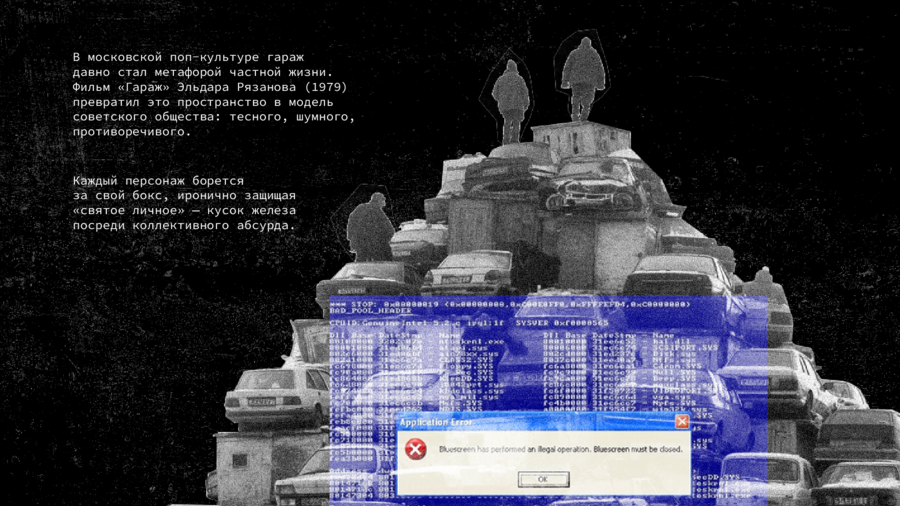Screen dimensions: 900x506
Task: Click OK in the Application Error dialog
Action: [543, 479]
